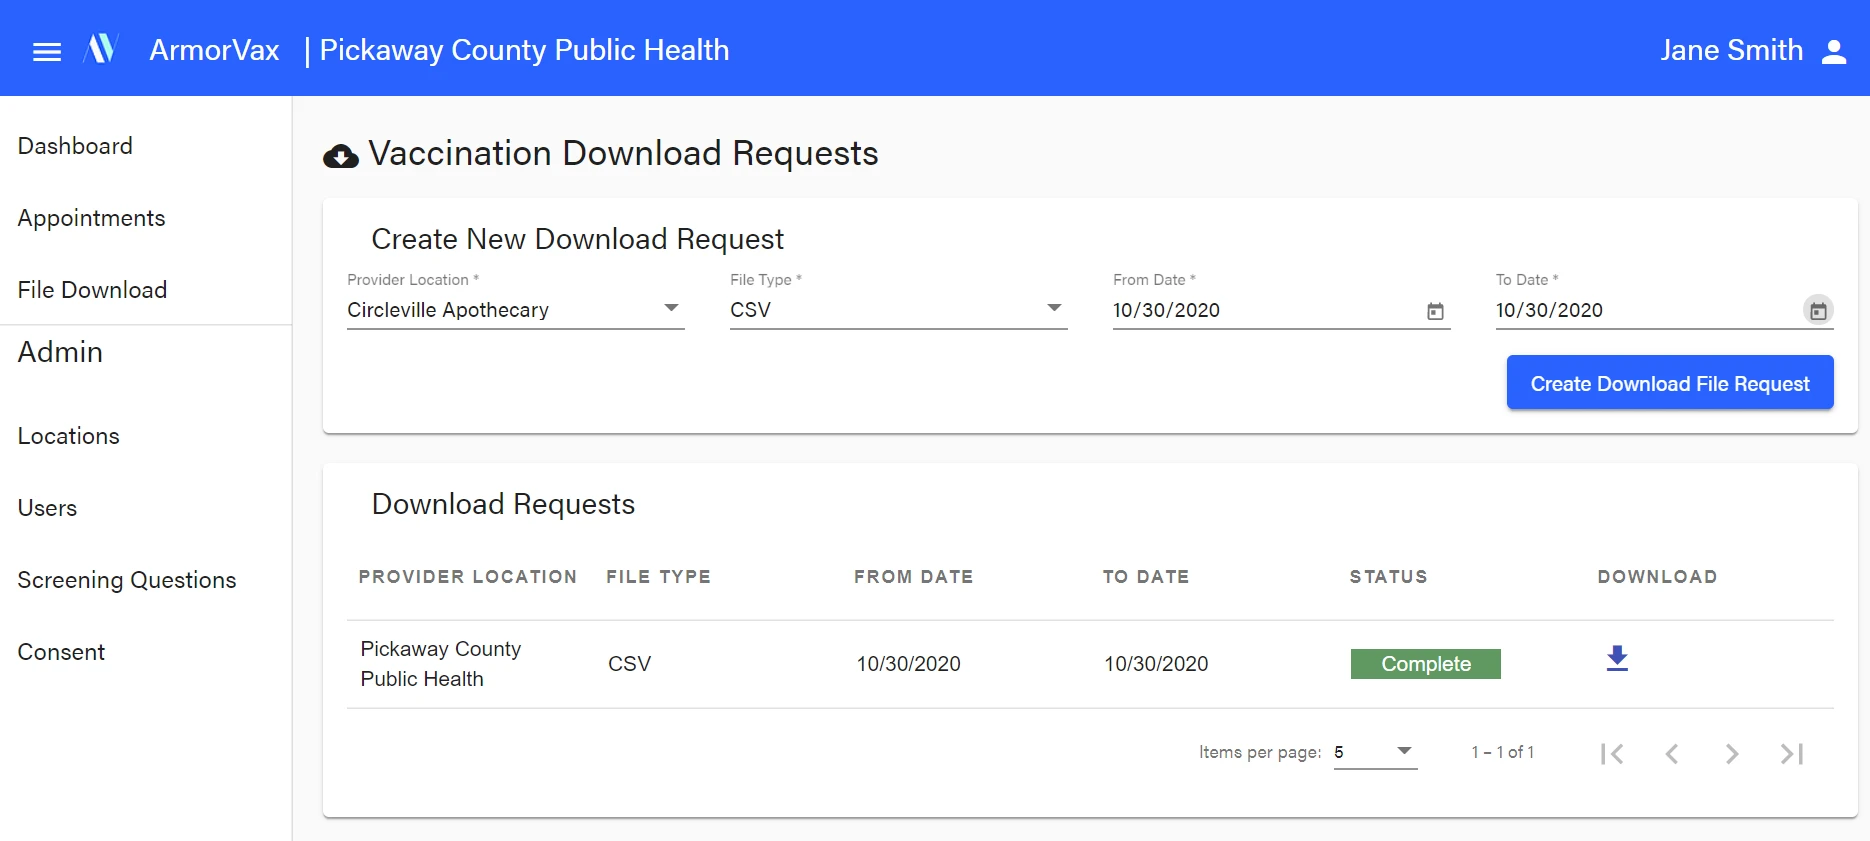
Task: Click the Pickaway County Public Health row cell
Action: 441,664
